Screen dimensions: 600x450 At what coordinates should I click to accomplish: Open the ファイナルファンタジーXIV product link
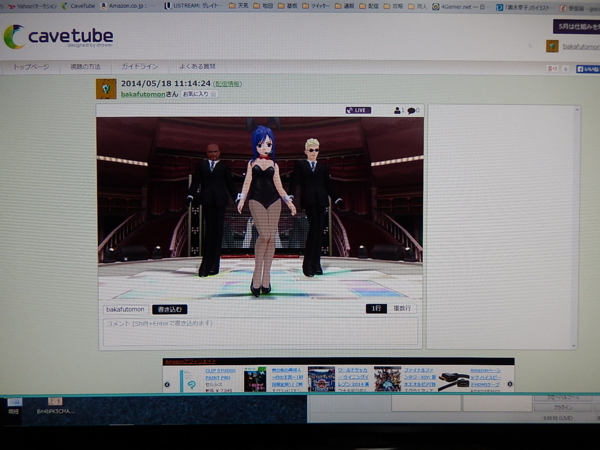pos(420,377)
